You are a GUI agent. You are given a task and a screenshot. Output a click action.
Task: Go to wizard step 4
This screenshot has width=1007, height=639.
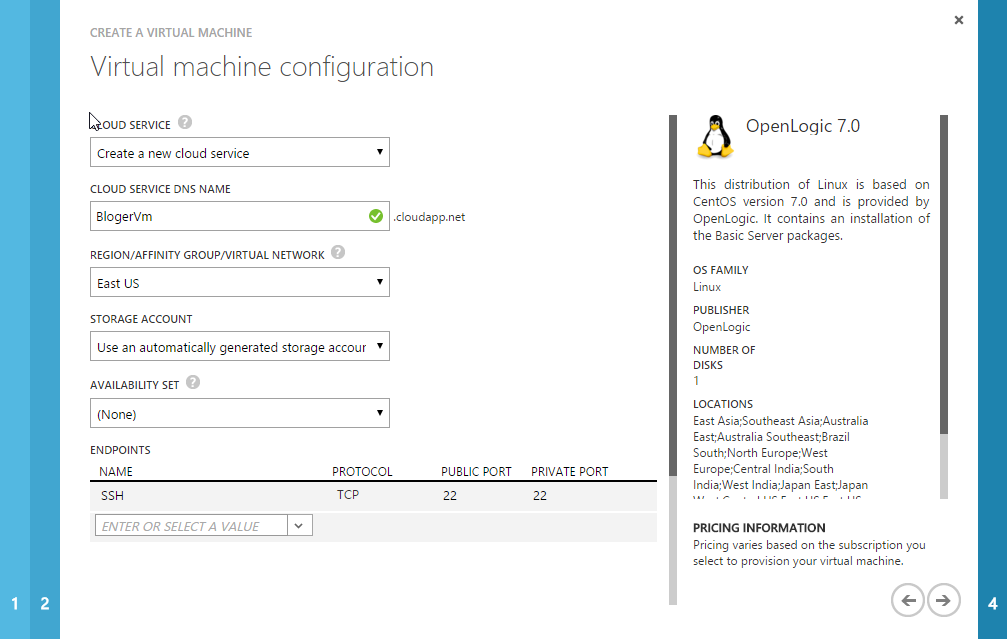(992, 604)
